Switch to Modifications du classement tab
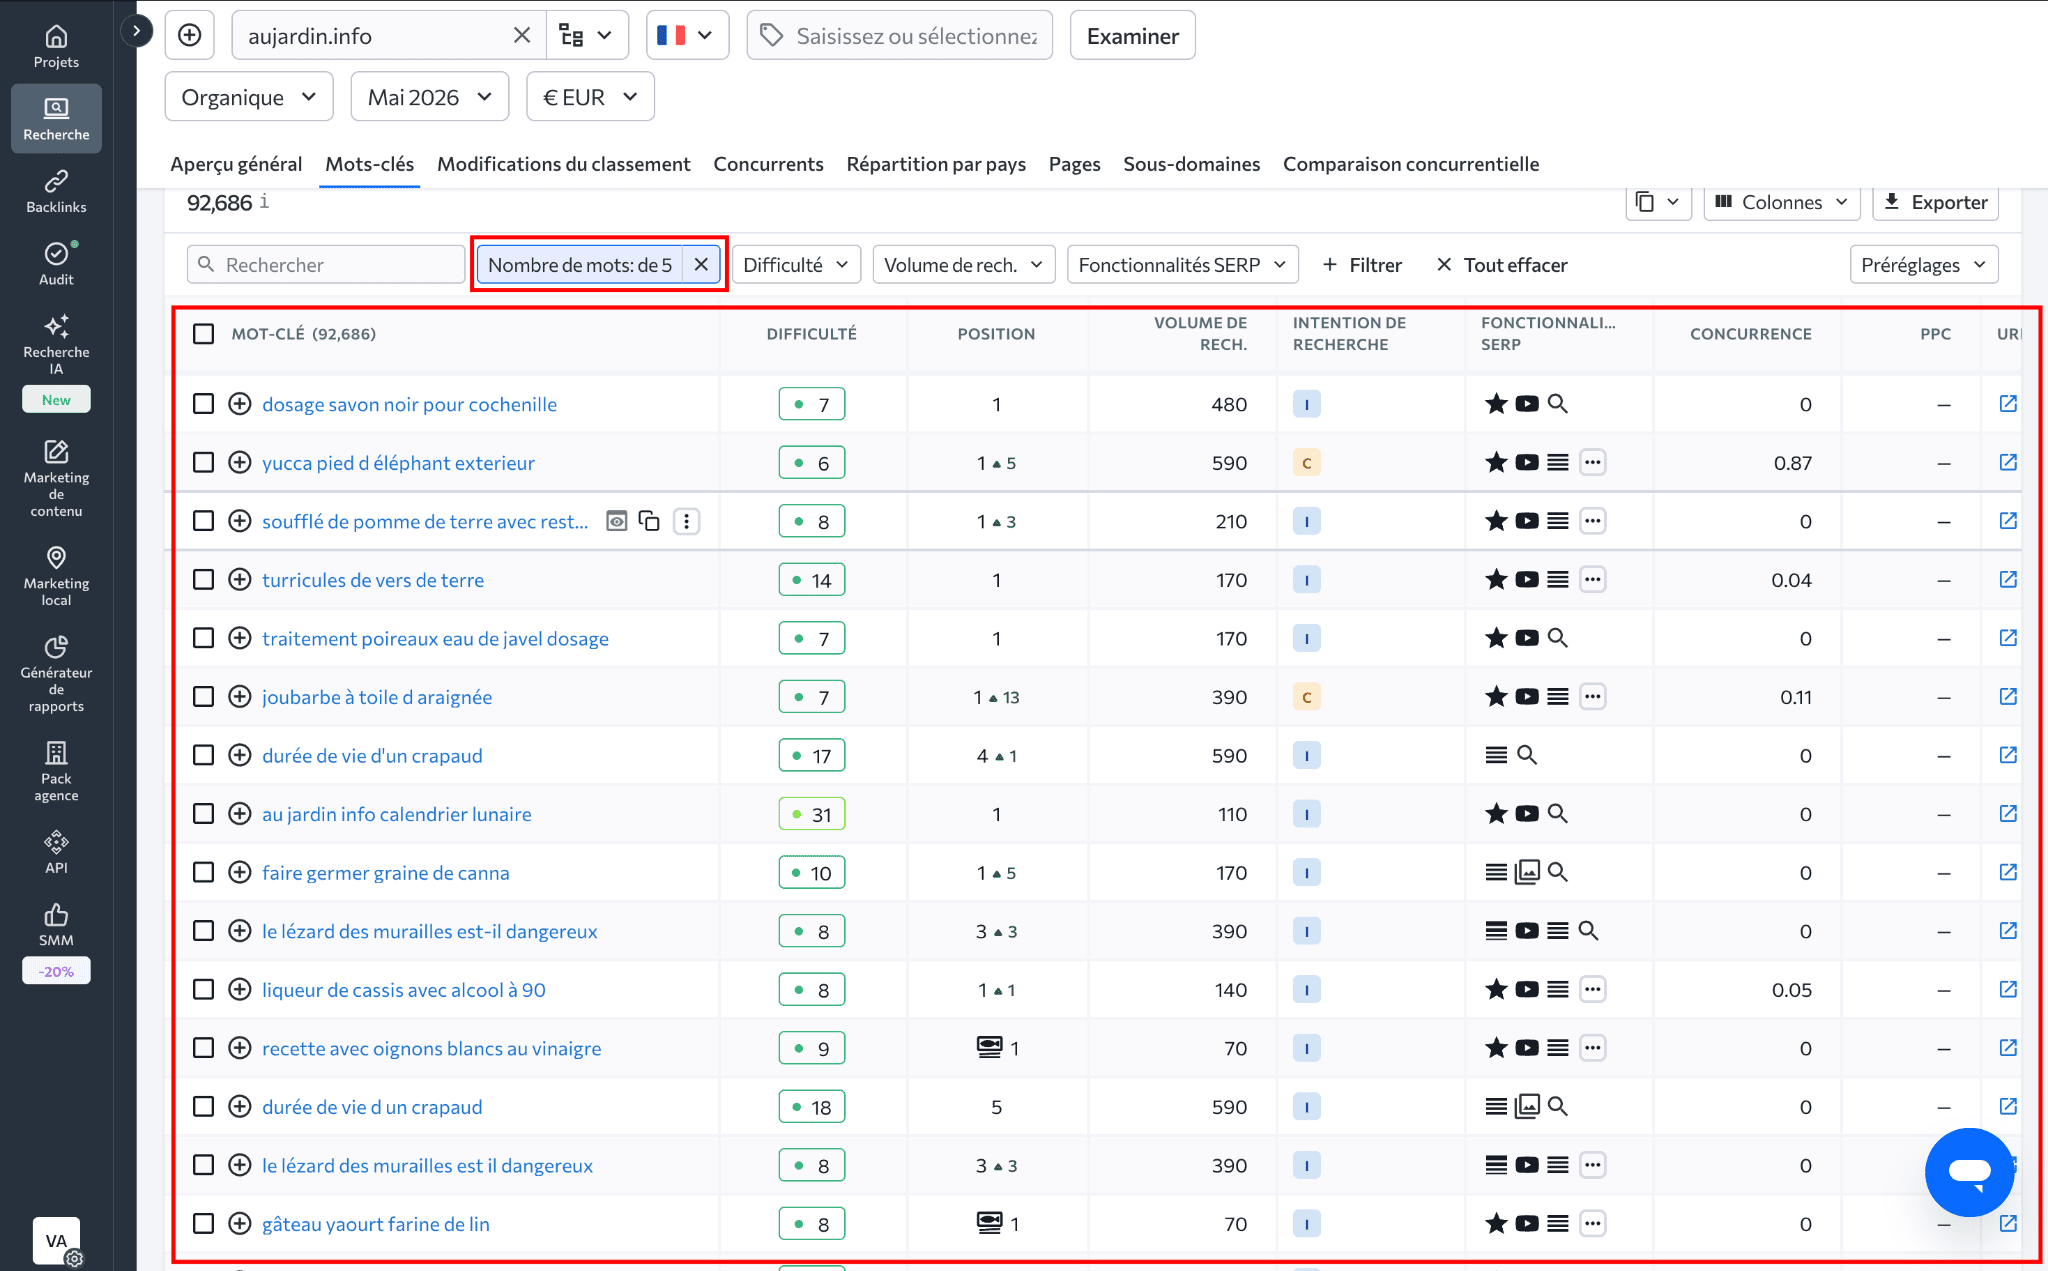 coord(564,164)
